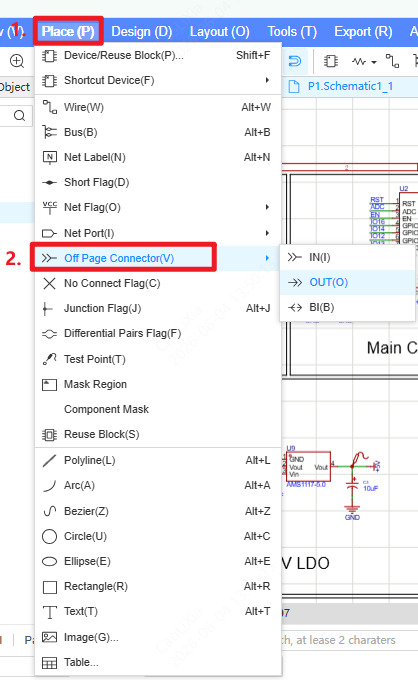Choose OUT(O) off page connector
418x680 pixels.
[347, 282]
